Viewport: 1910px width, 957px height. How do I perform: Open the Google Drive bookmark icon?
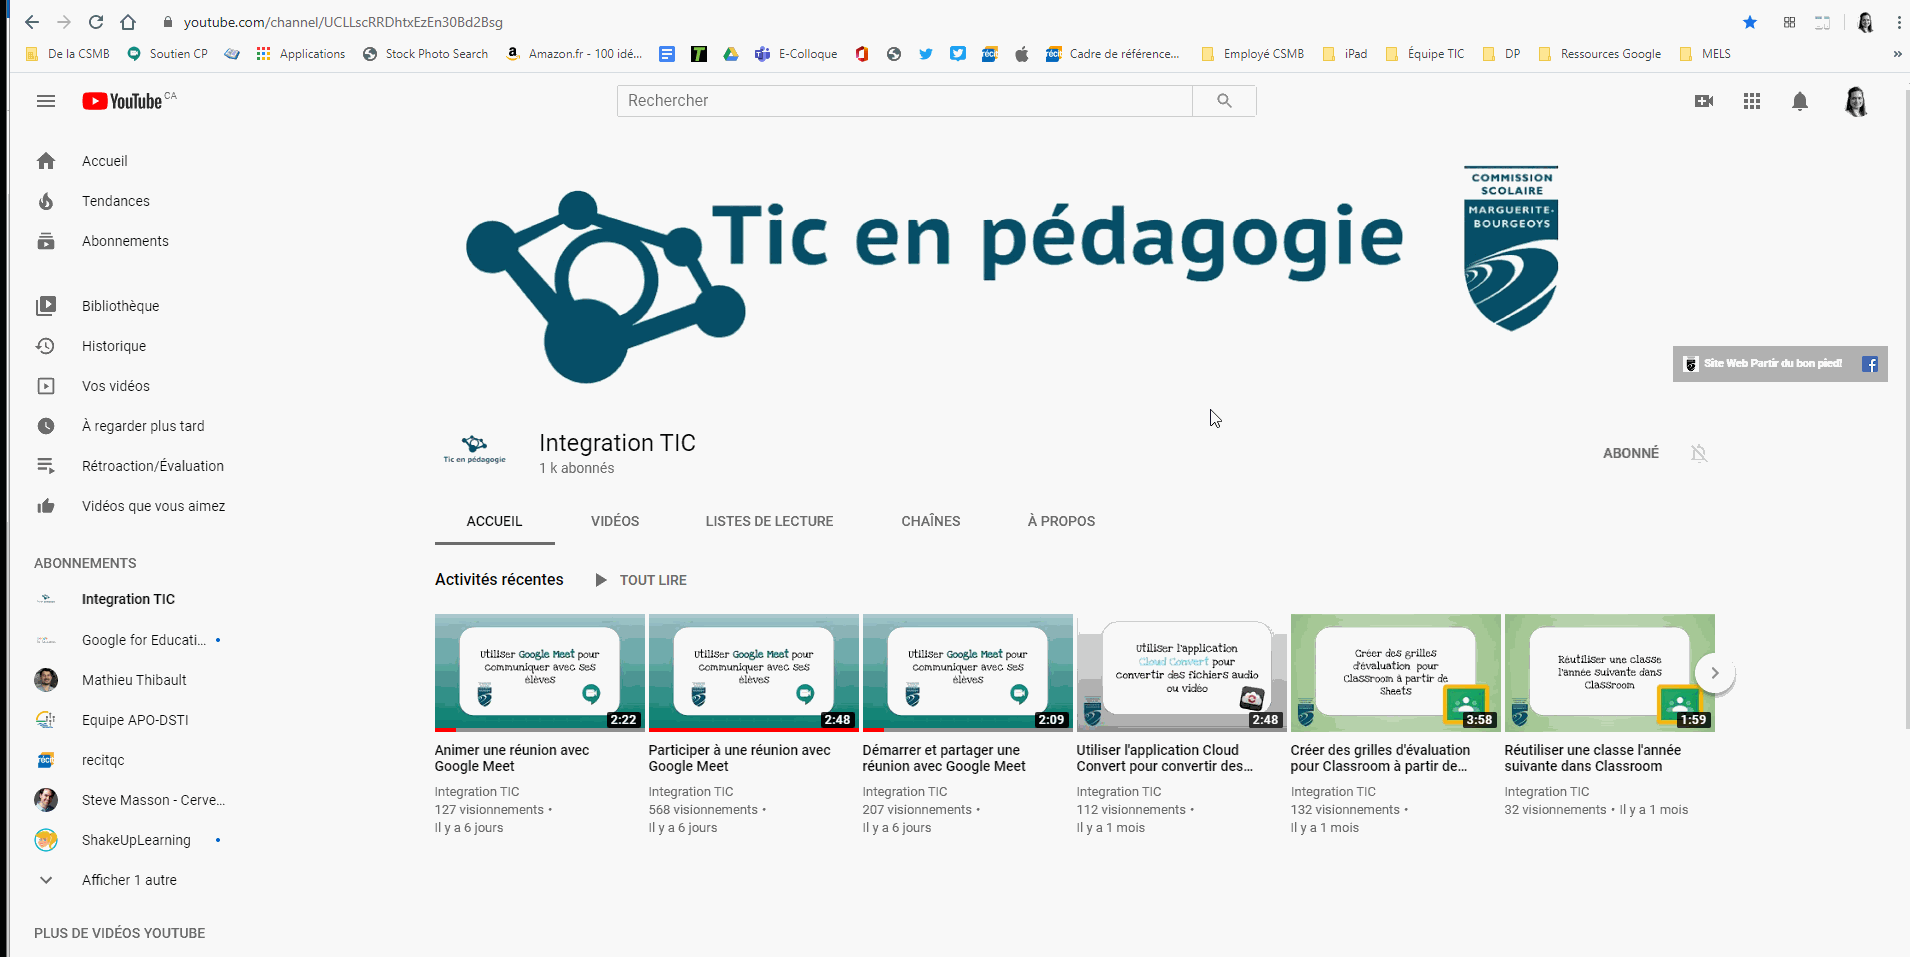pyautogui.click(x=731, y=54)
